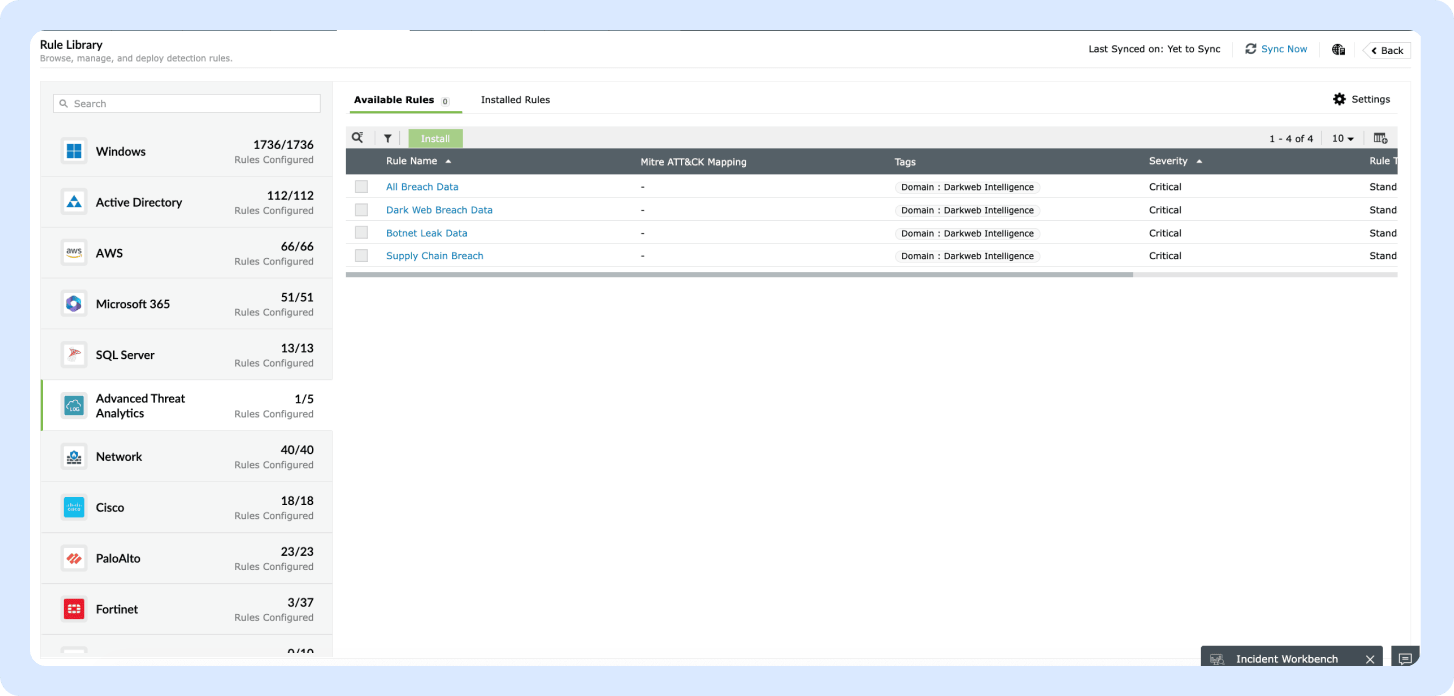Screen dimensions: 1454x696
Task: Click the Available Rules count badge
Action: pyautogui.click(x=445, y=101)
